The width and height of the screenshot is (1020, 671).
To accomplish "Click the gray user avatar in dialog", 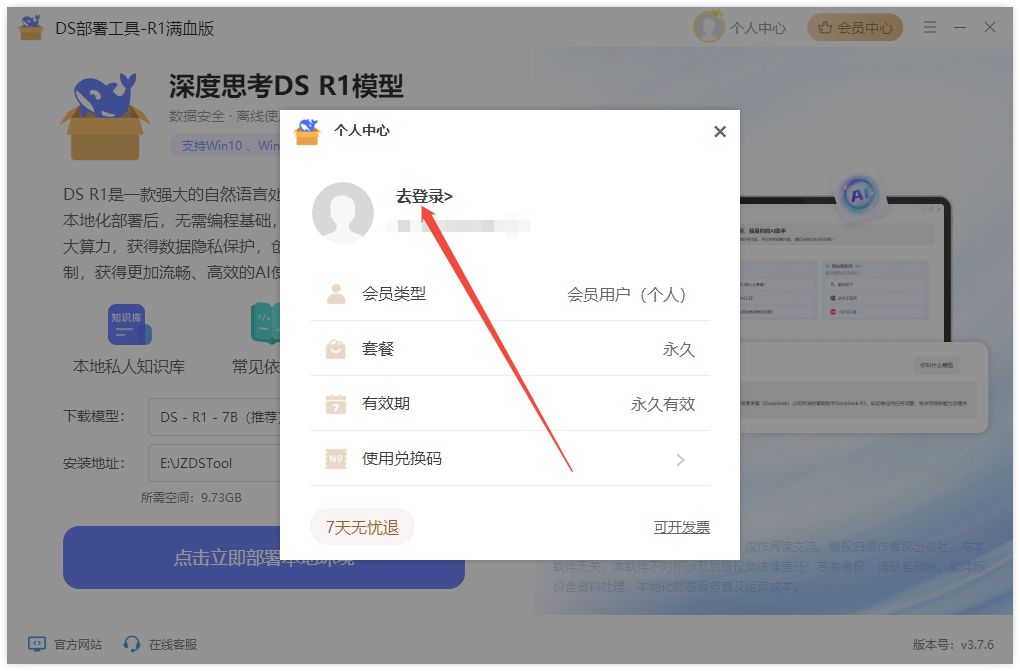I will [343, 212].
